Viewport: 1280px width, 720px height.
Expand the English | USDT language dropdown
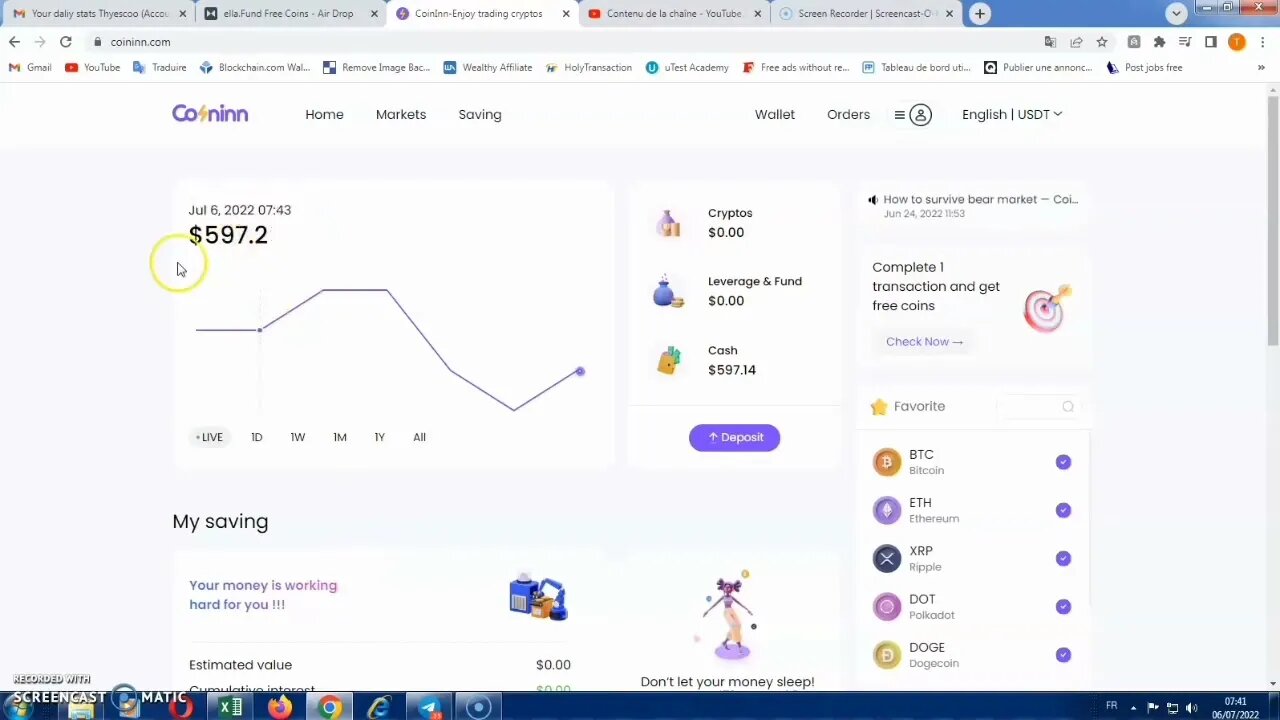click(1012, 114)
